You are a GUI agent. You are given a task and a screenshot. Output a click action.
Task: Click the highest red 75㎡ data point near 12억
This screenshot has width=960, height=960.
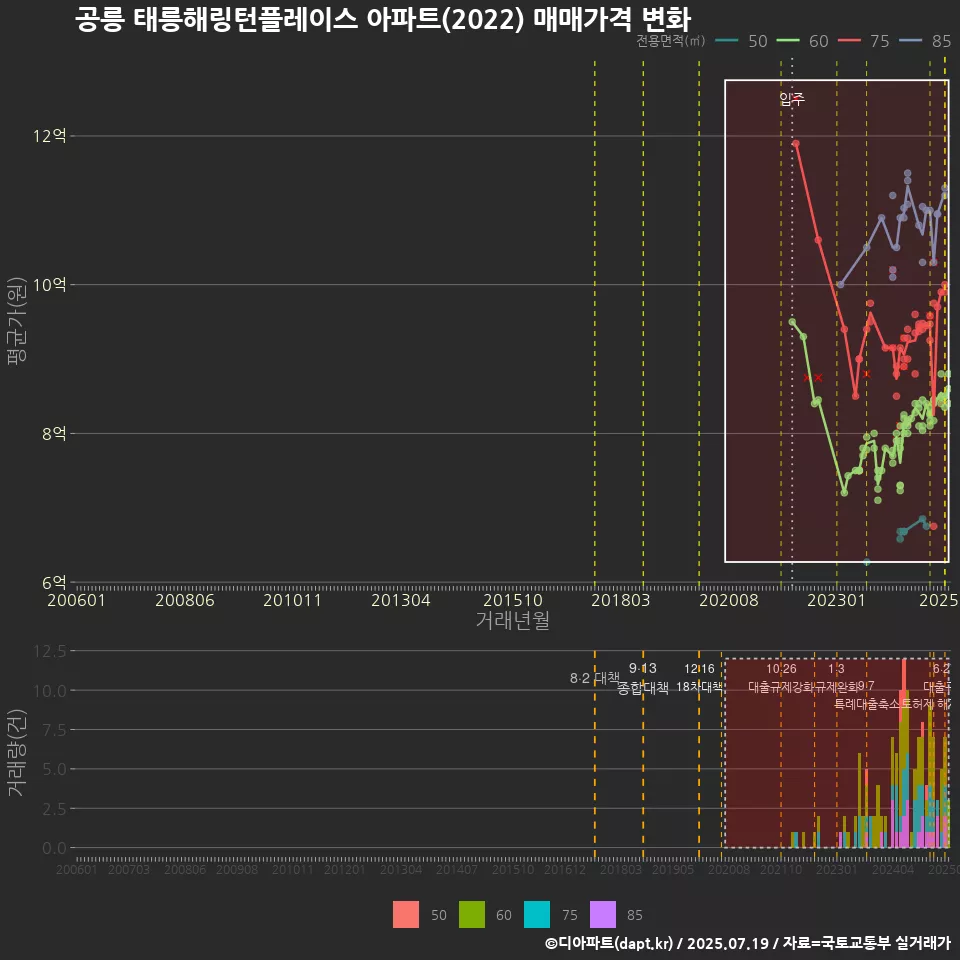(x=796, y=144)
